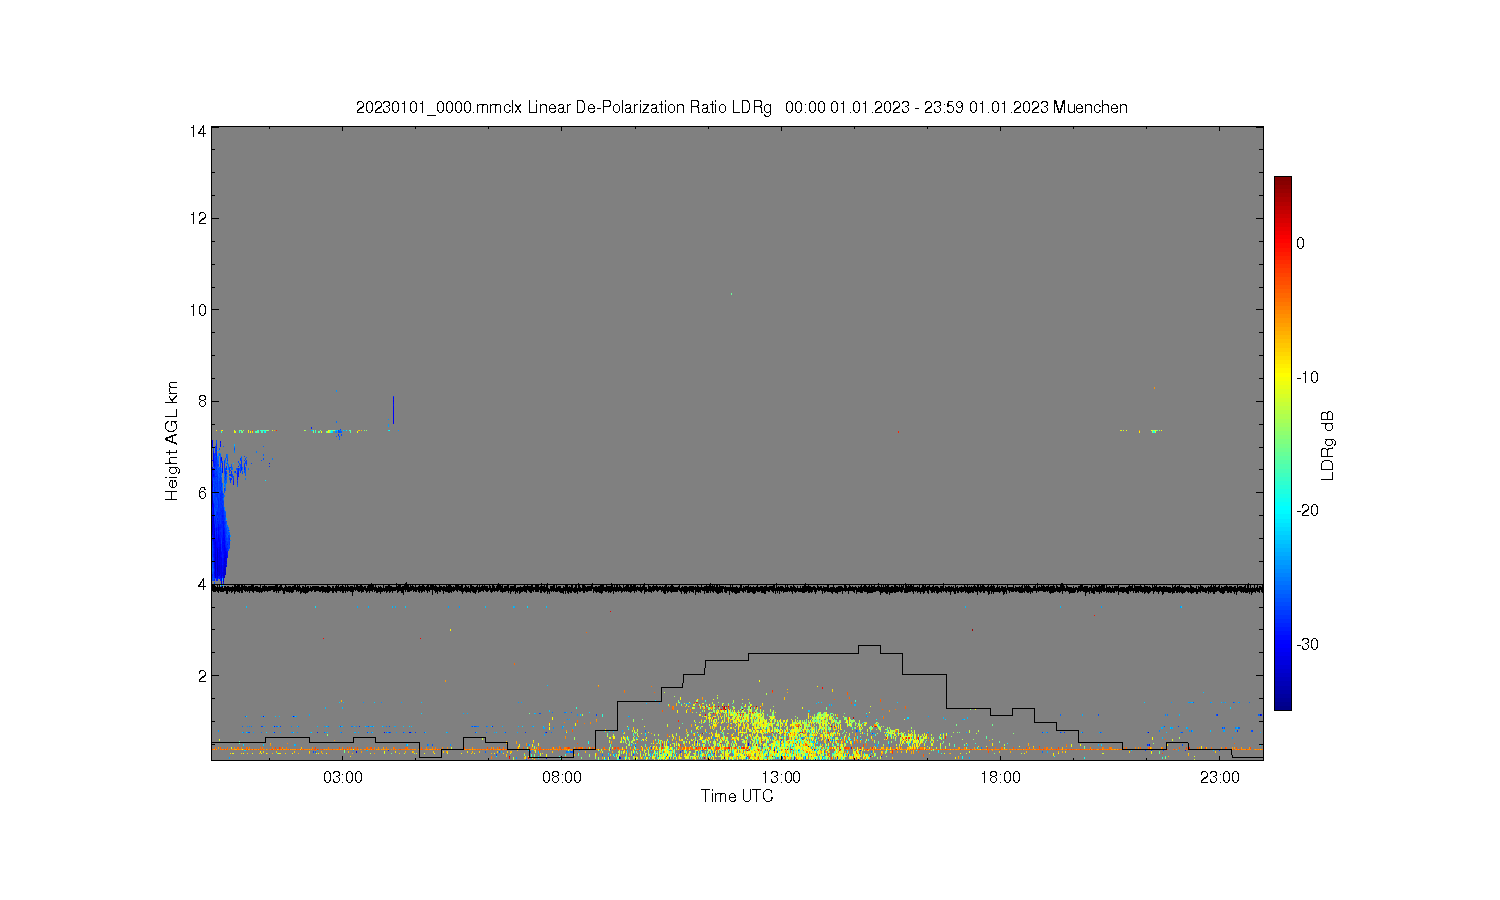Click the height tick label 4
Viewport: 1500px width, 900px height.
pos(202,584)
